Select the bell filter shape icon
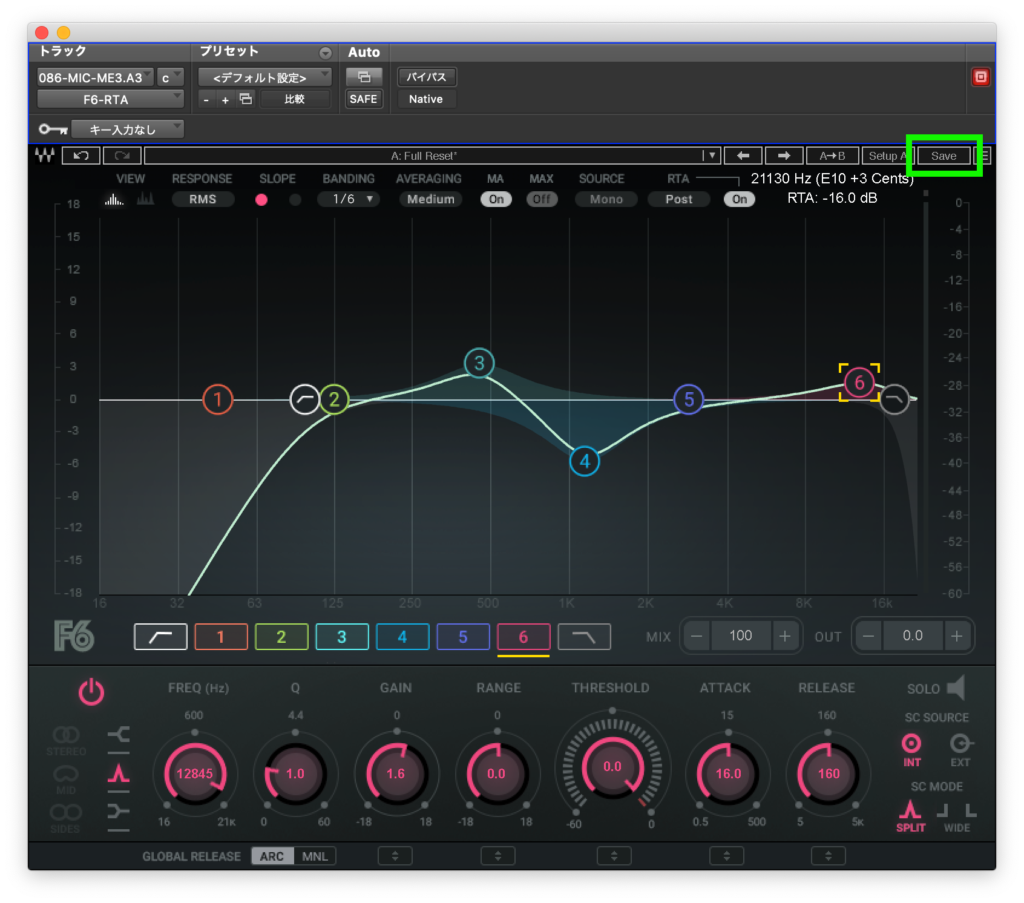This screenshot has width=1024, height=903. pos(118,773)
